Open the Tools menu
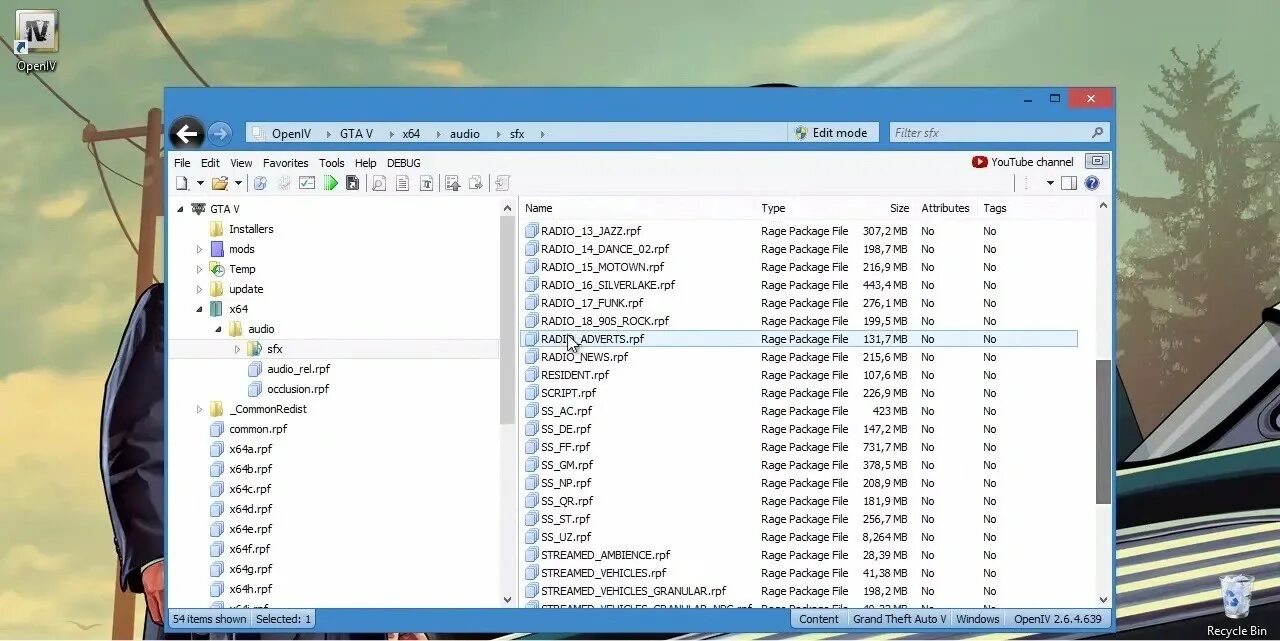This screenshot has height=641, width=1280. pyautogui.click(x=332, y=163)
